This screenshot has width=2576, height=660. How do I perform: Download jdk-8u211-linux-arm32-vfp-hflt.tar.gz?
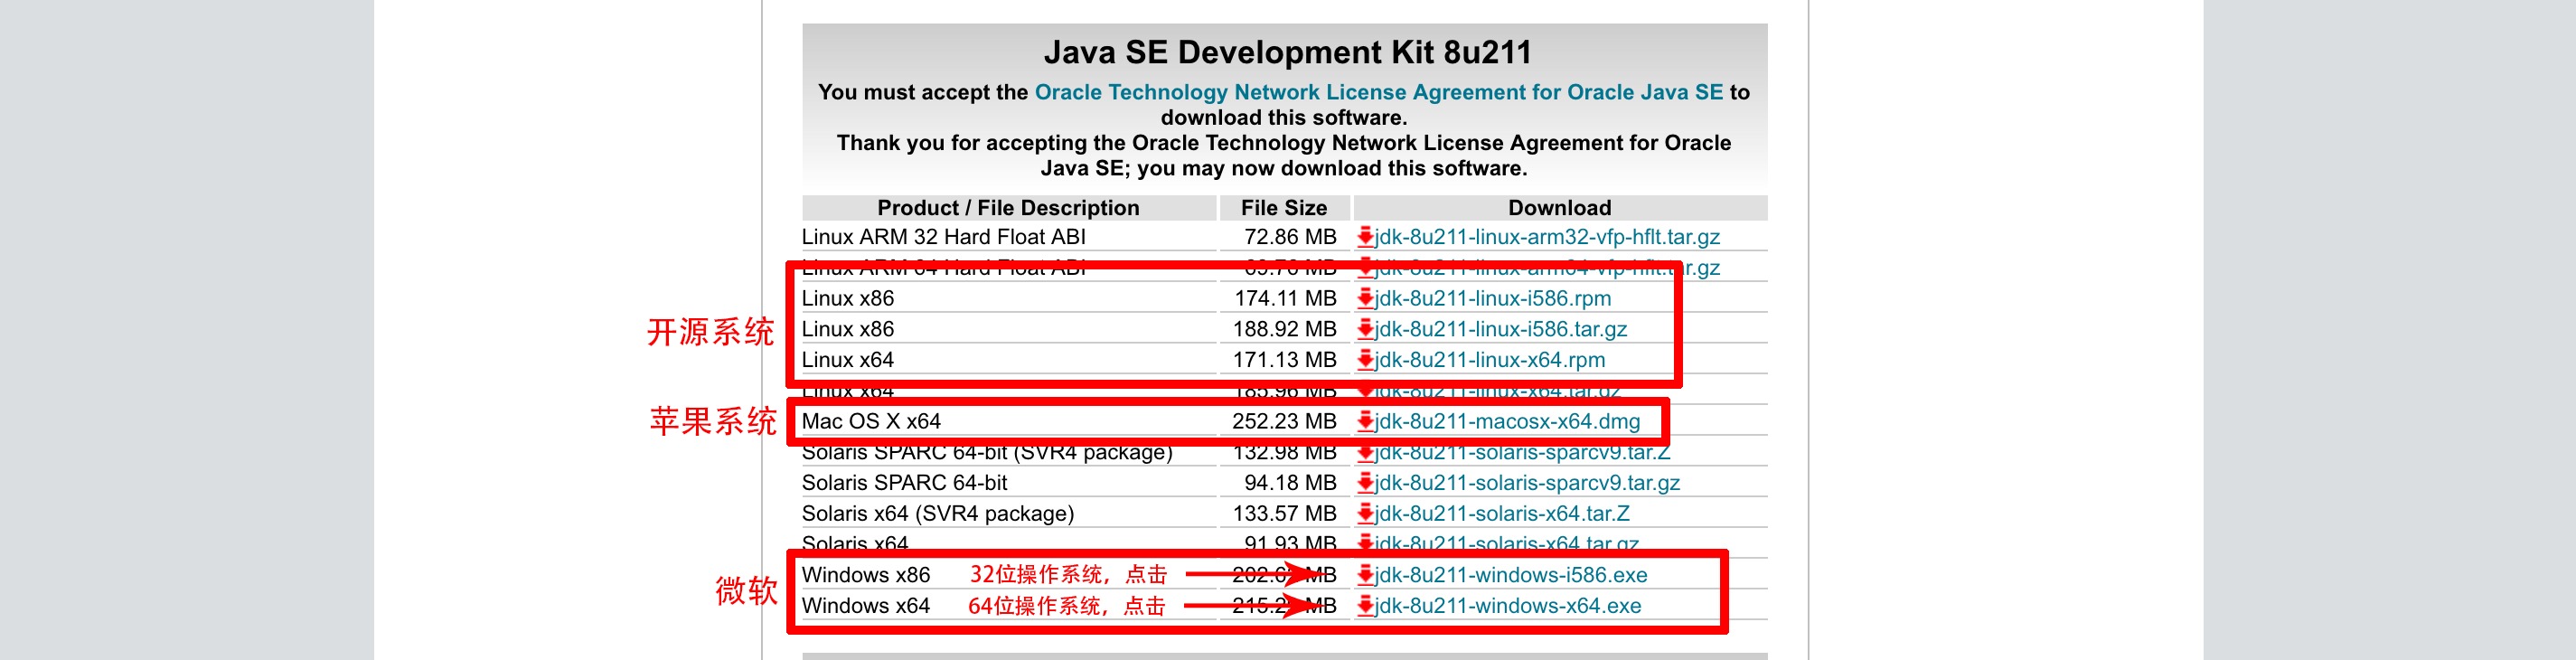pyautogui.click(x=1546, y=237)
